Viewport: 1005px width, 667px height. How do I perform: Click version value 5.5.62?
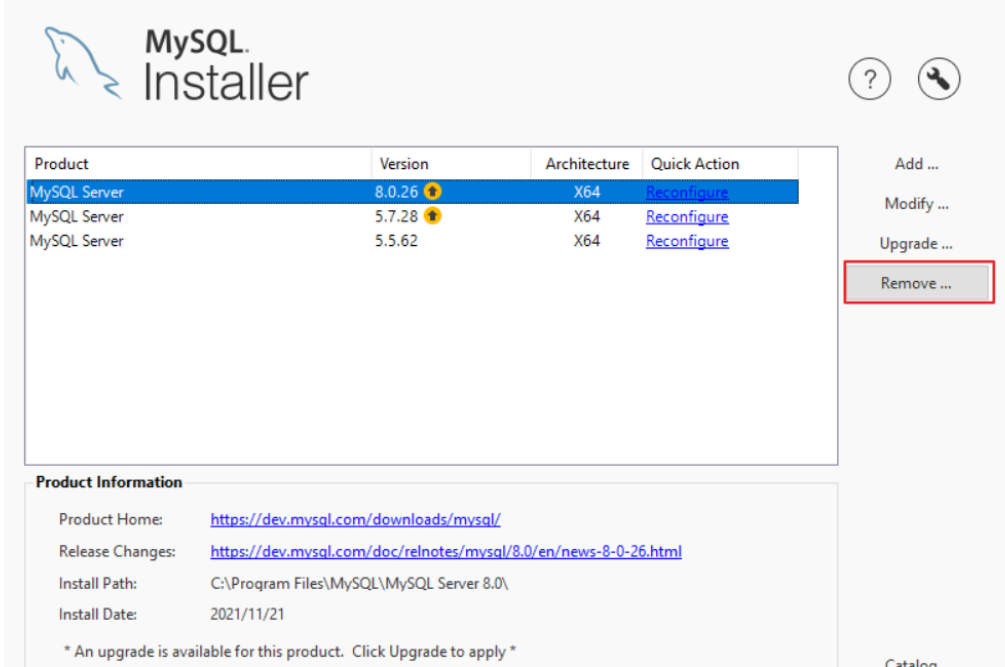396,241
